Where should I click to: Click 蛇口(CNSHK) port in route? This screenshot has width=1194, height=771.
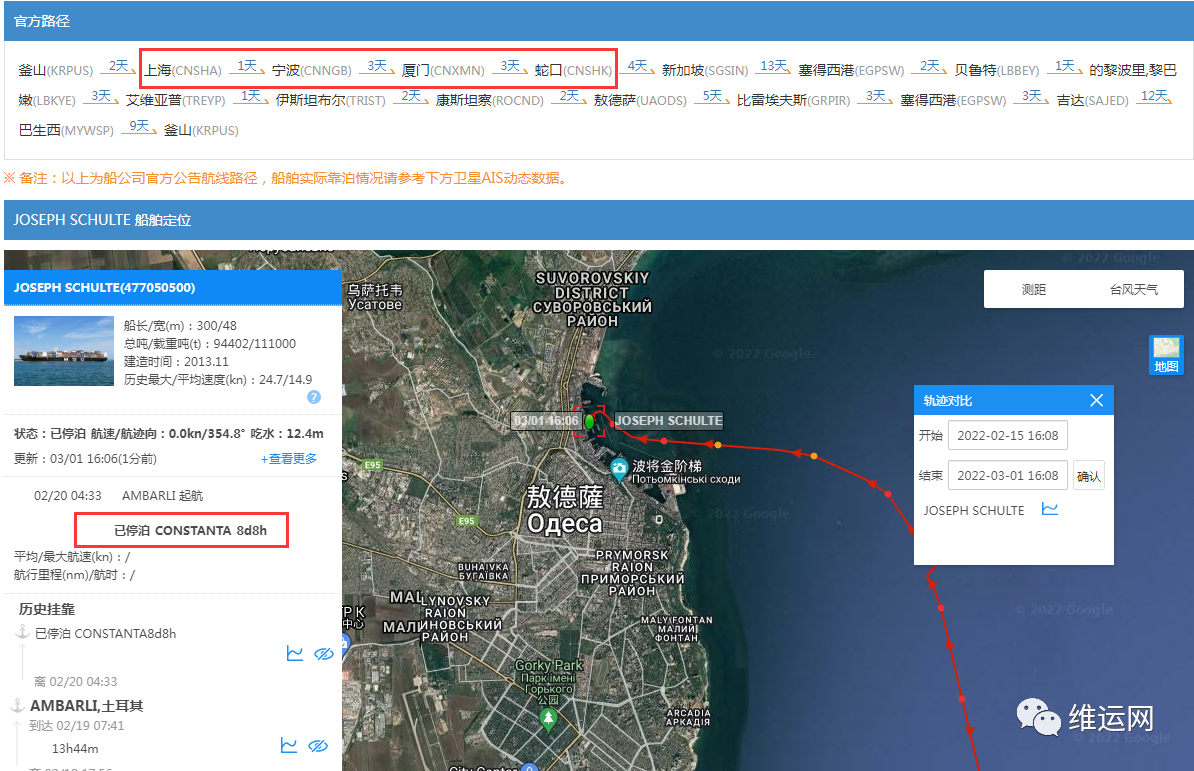[573, 70]
